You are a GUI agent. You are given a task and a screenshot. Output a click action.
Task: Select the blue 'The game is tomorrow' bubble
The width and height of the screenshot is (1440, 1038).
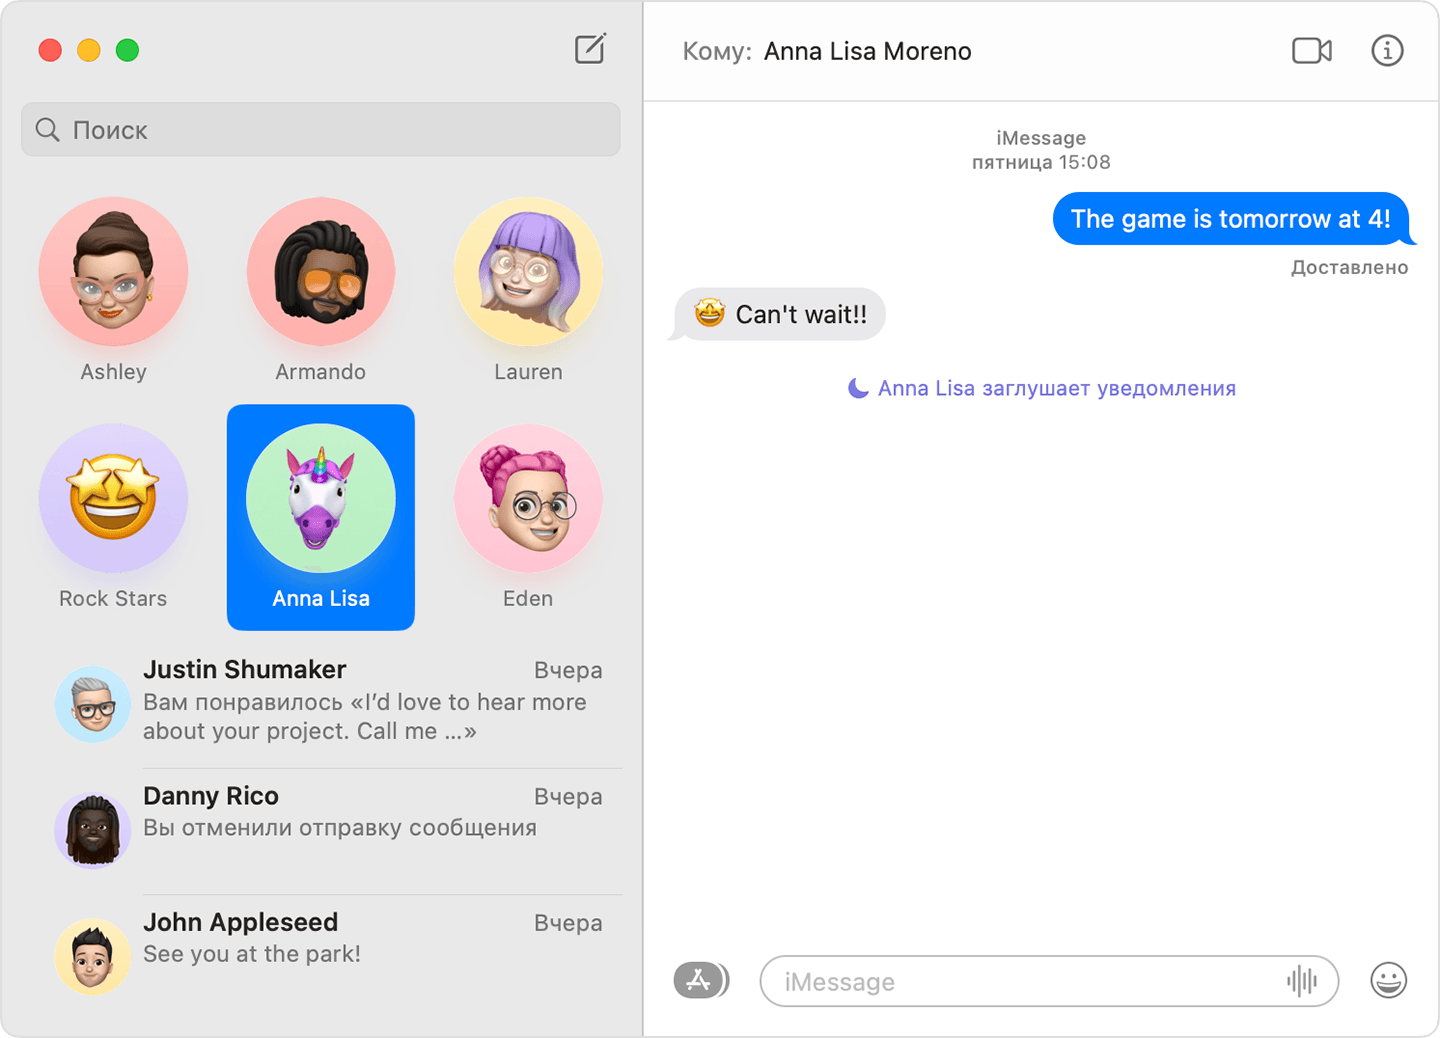tap(1232, 219)
